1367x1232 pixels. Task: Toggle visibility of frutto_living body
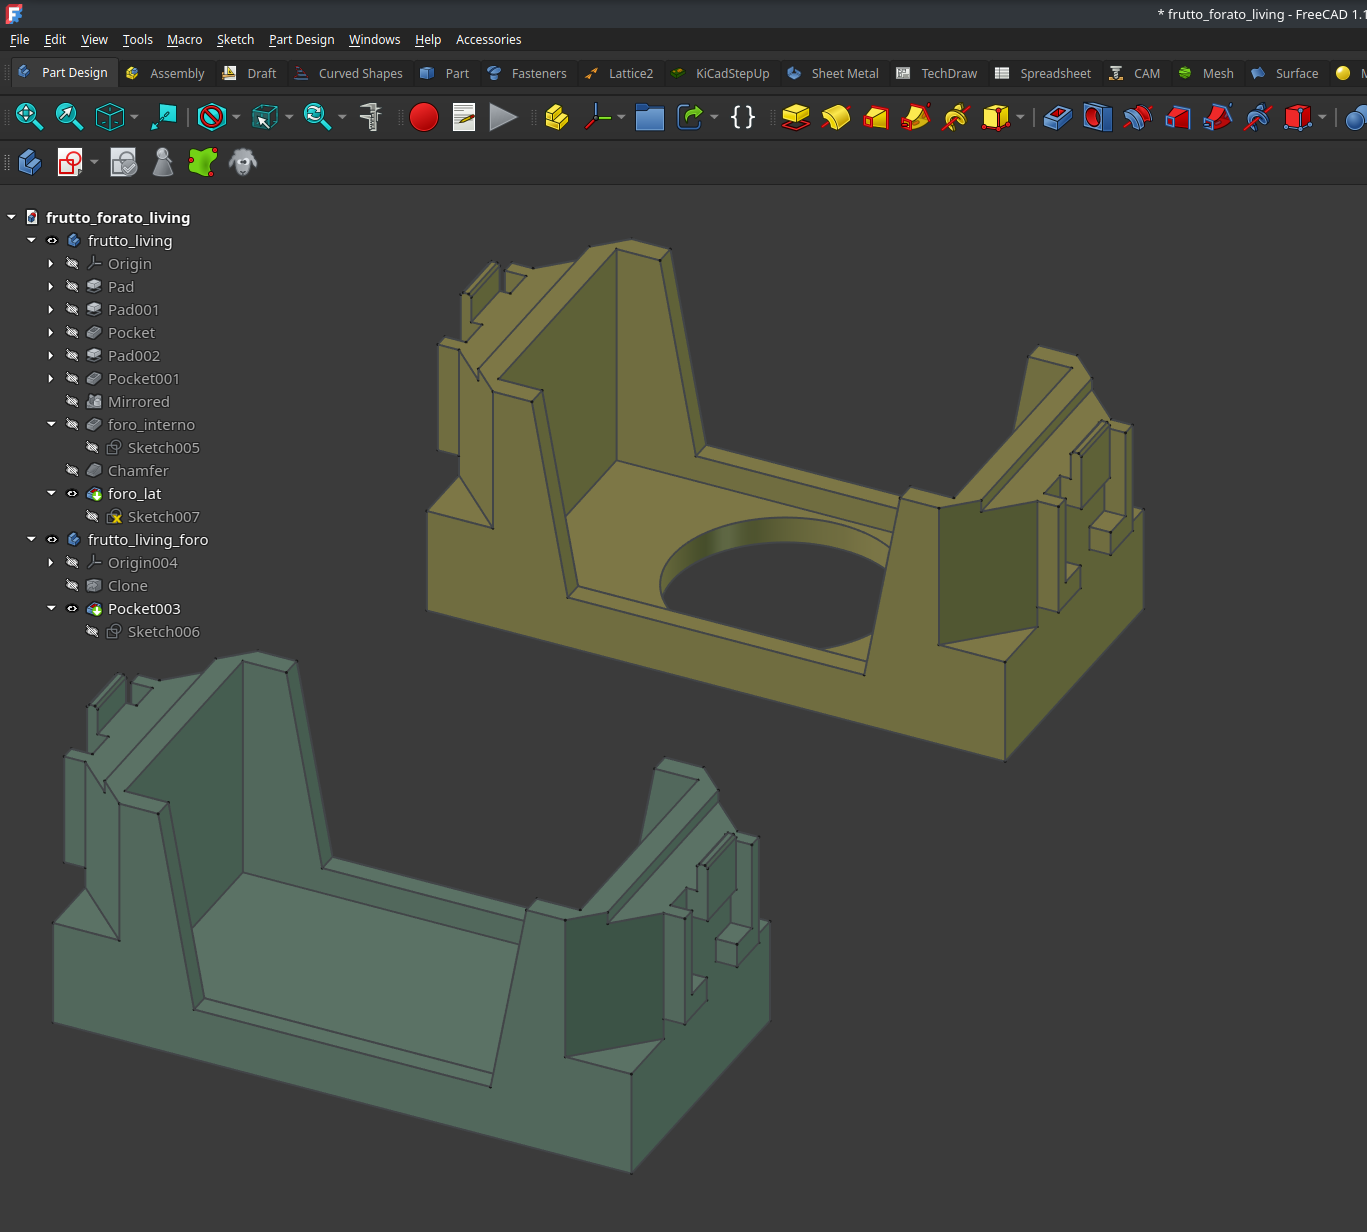52,241
